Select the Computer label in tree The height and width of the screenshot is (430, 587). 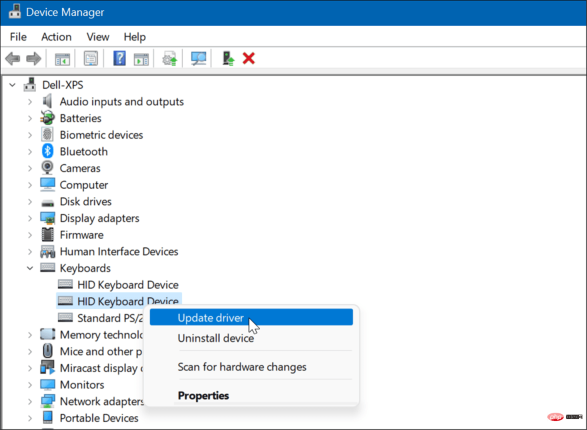click(x=84, y=184)
